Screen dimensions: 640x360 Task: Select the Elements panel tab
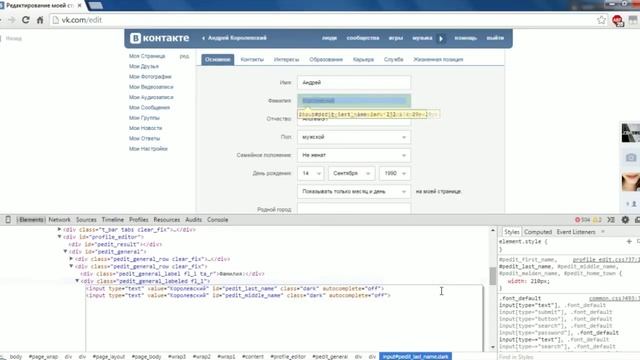pos(31,220)
